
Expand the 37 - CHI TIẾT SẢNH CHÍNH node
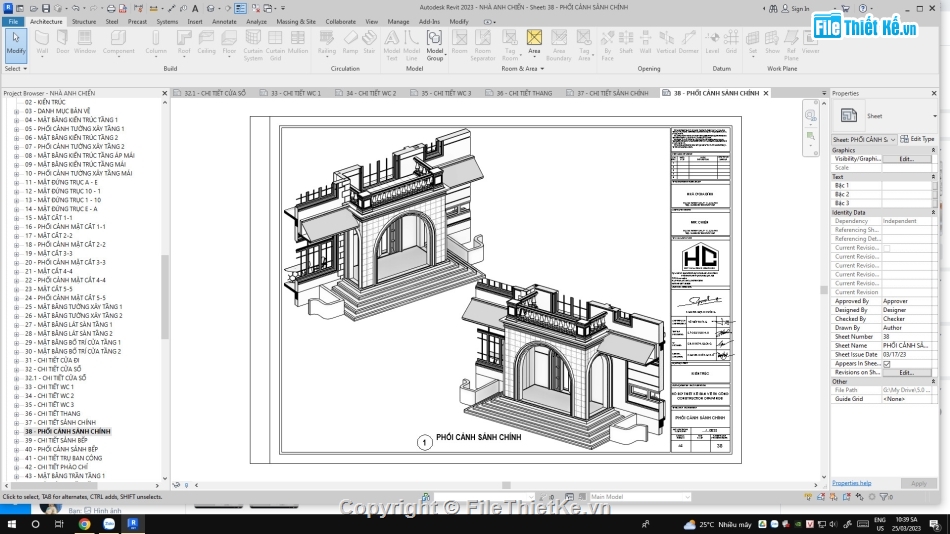(x=16, y=422)
